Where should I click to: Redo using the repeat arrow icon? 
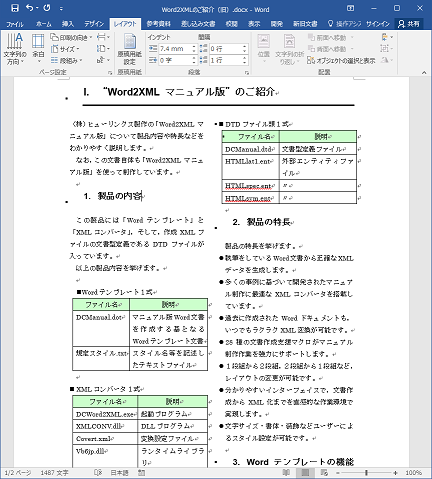pos(47,8)
